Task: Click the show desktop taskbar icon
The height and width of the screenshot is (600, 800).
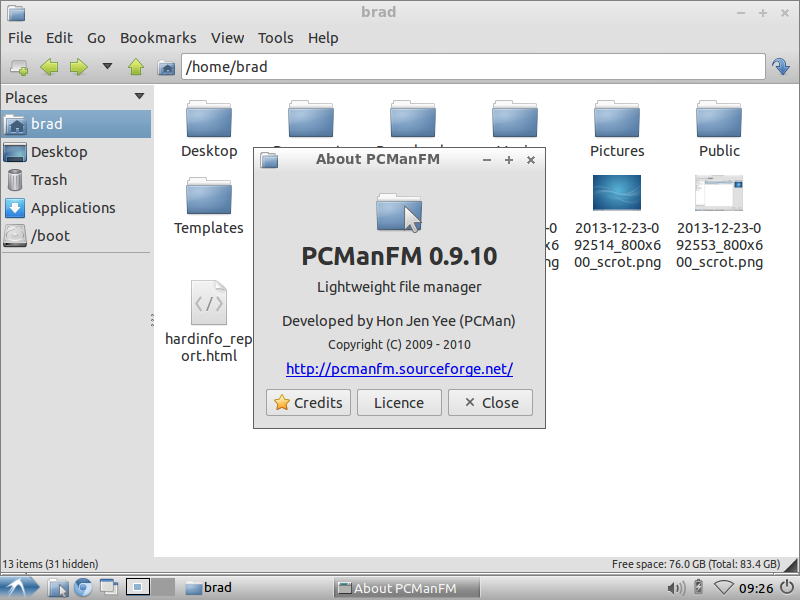Action: click(109, 588)
